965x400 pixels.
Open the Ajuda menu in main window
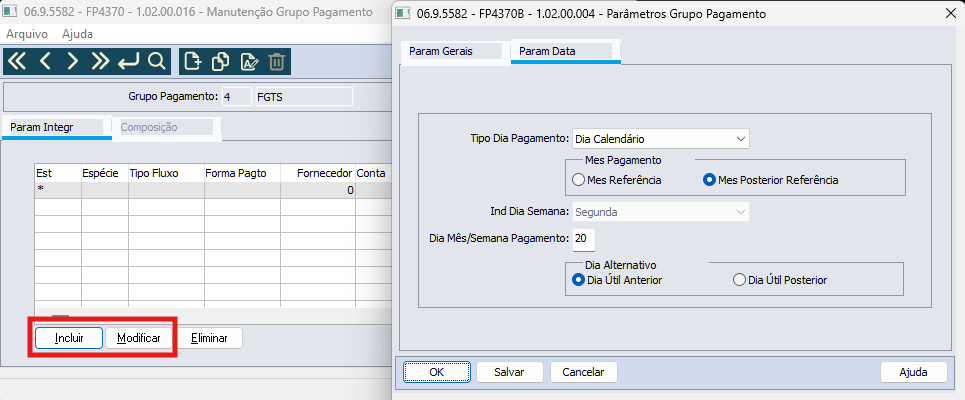click(78, 34)
